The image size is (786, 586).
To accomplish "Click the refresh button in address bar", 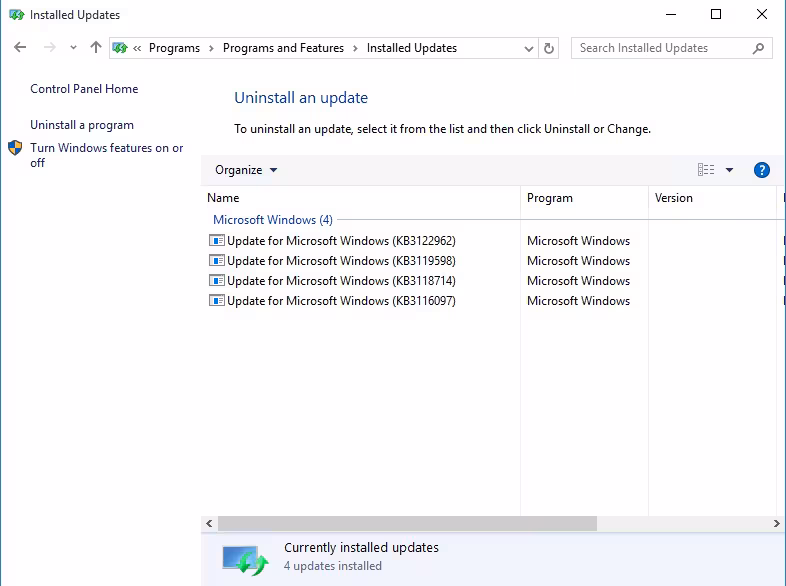I will point(549,48).
